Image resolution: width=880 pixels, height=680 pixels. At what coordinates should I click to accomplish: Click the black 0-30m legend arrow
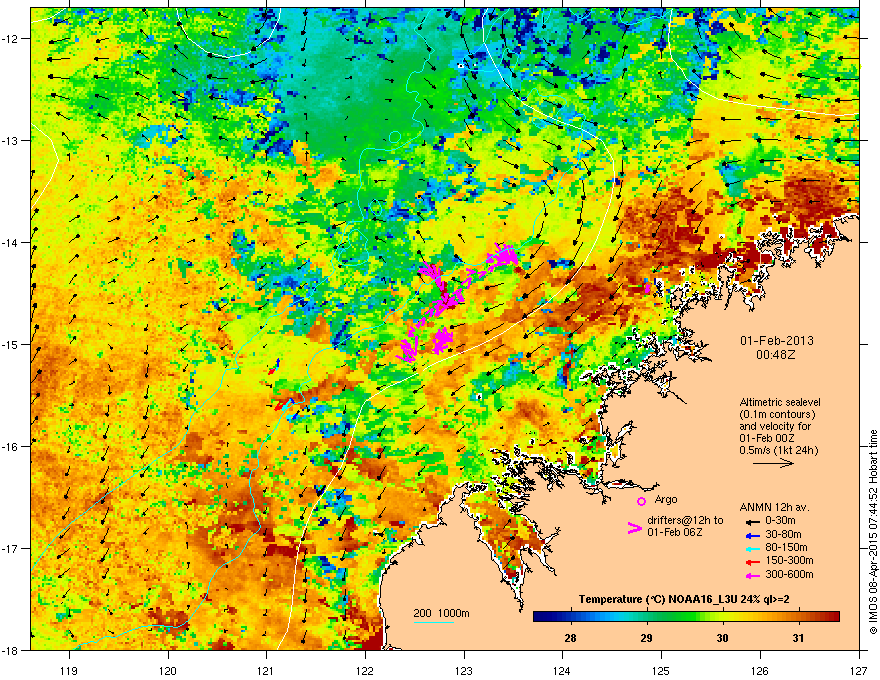[x=752, y=522]
